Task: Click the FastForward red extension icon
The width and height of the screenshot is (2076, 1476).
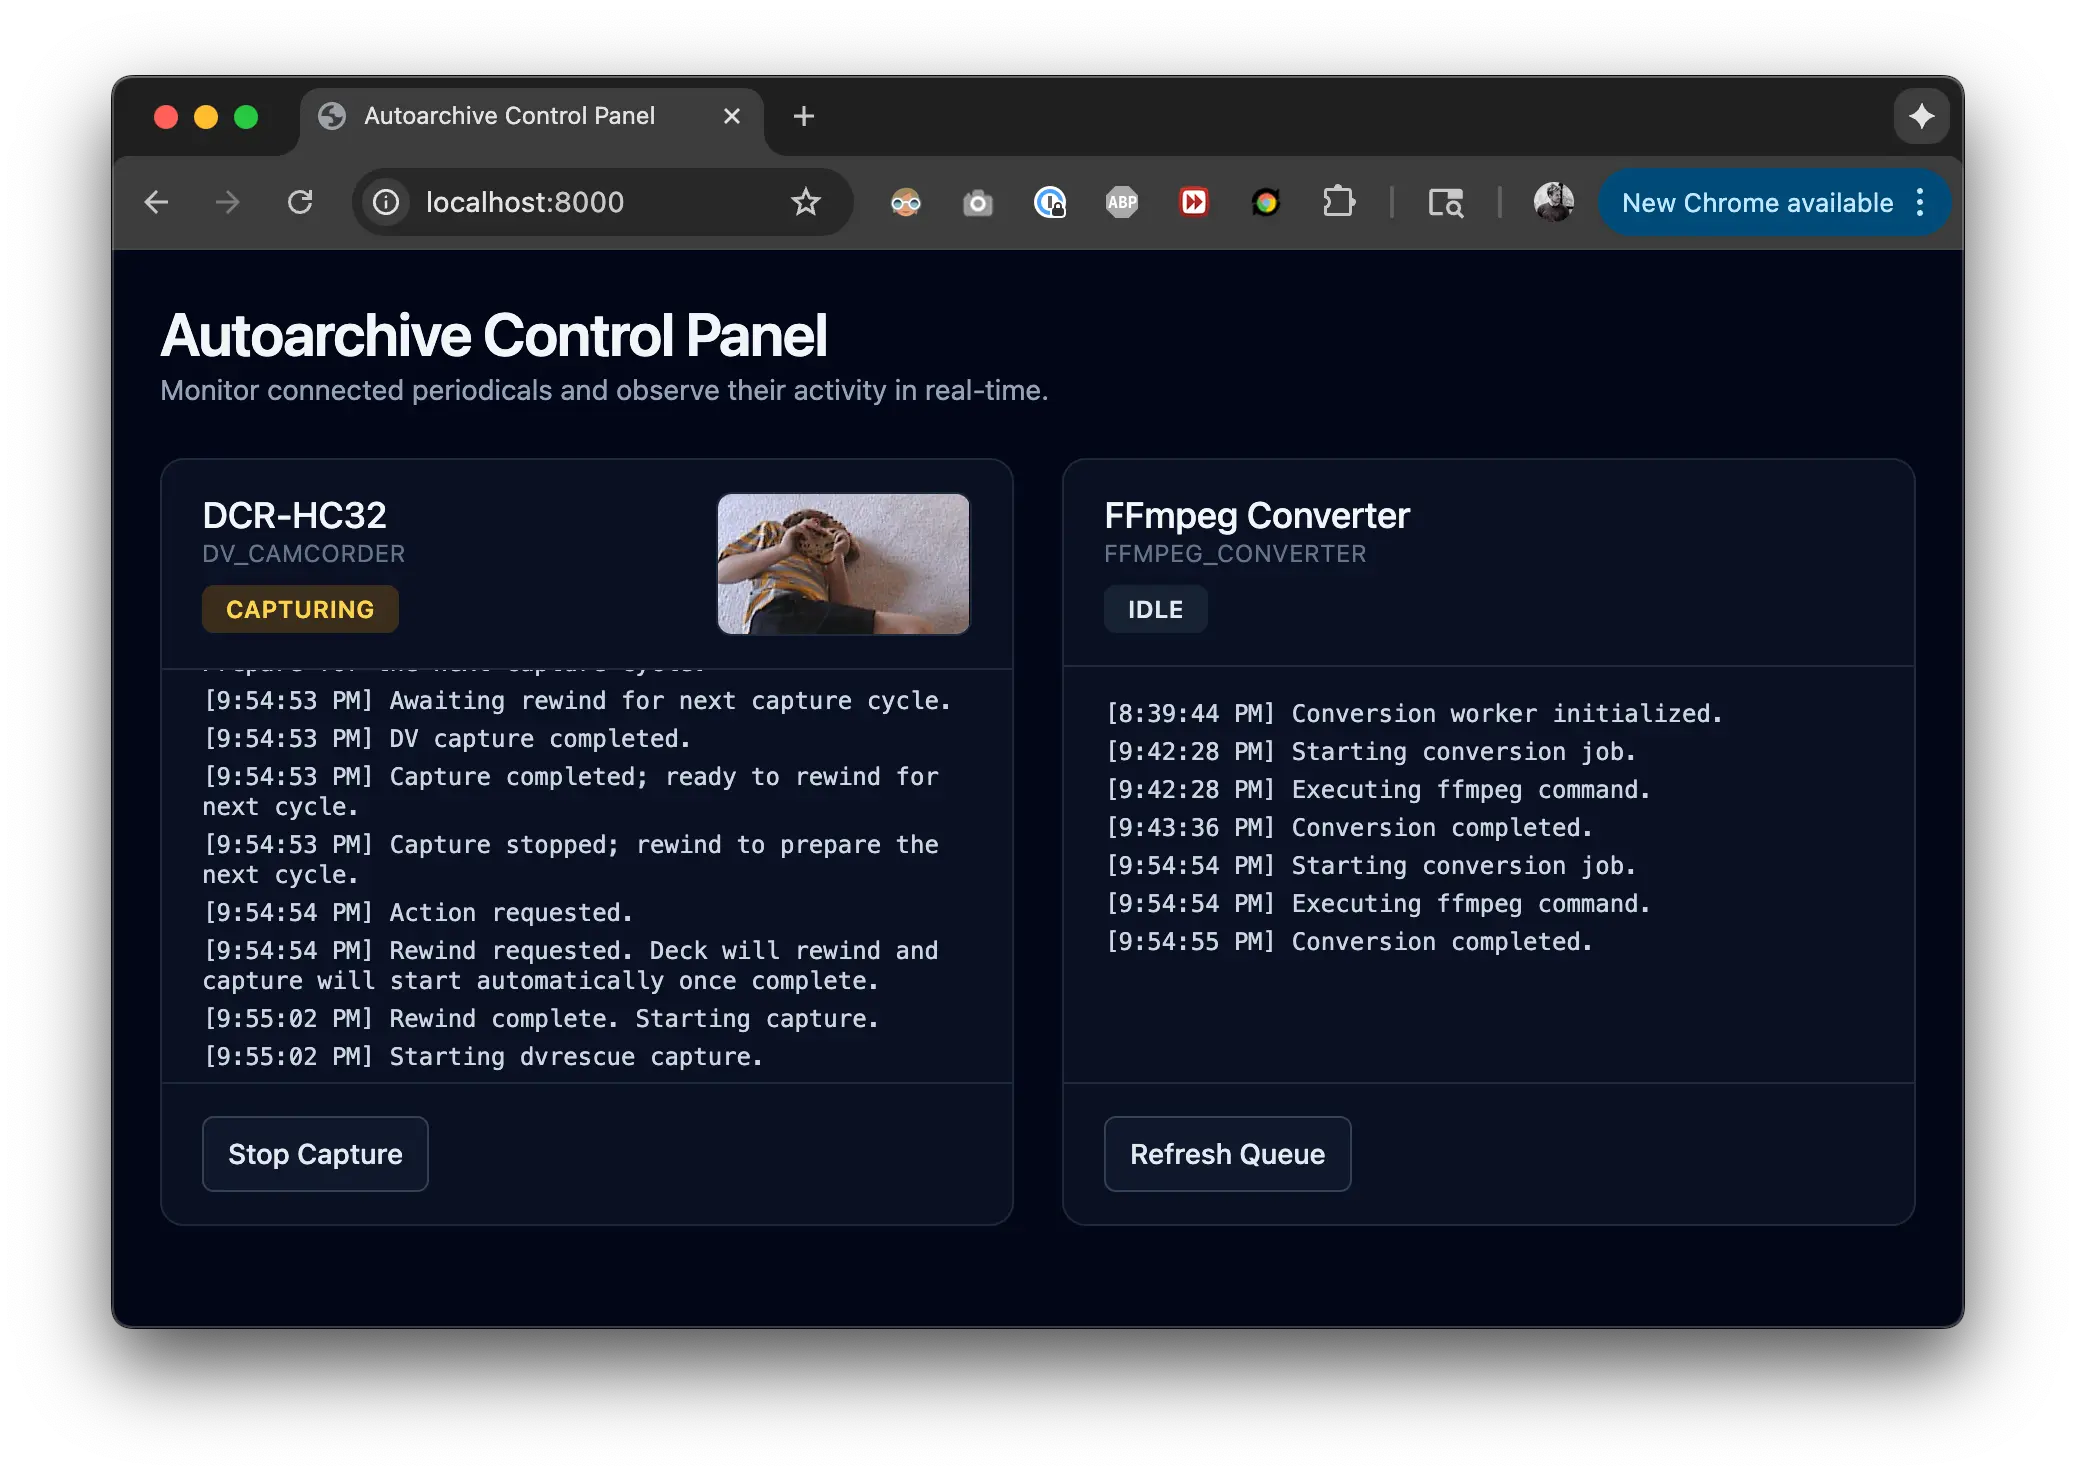Action: [1193, 202]
